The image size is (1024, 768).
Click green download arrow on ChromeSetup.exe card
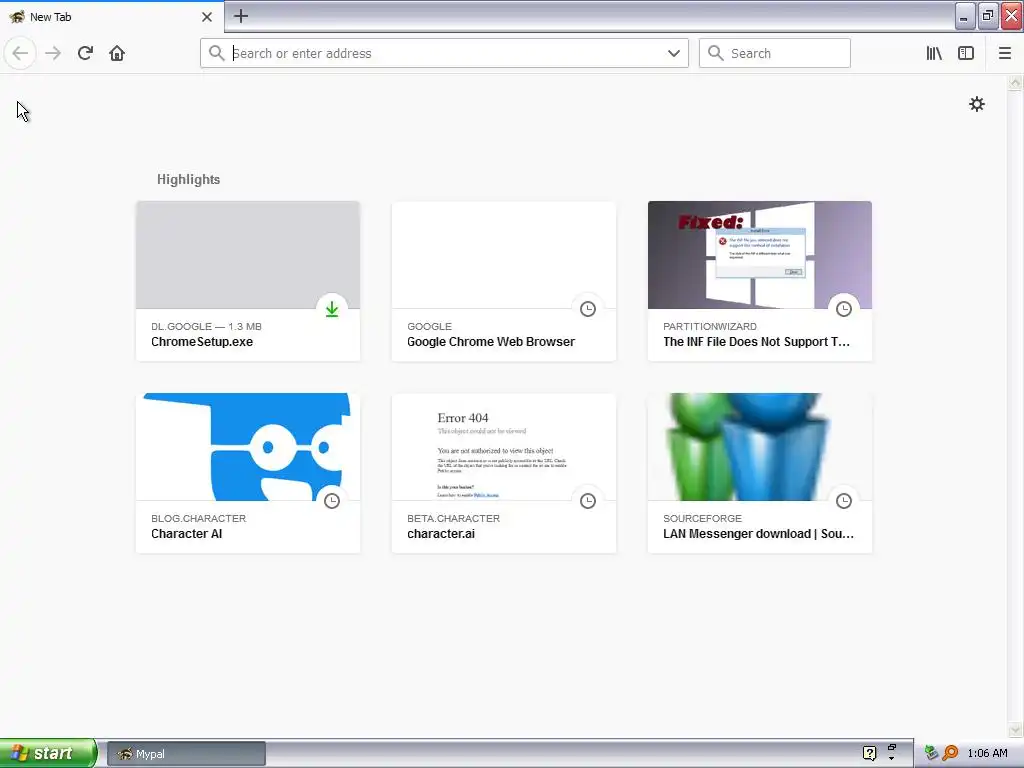point(332,309)
